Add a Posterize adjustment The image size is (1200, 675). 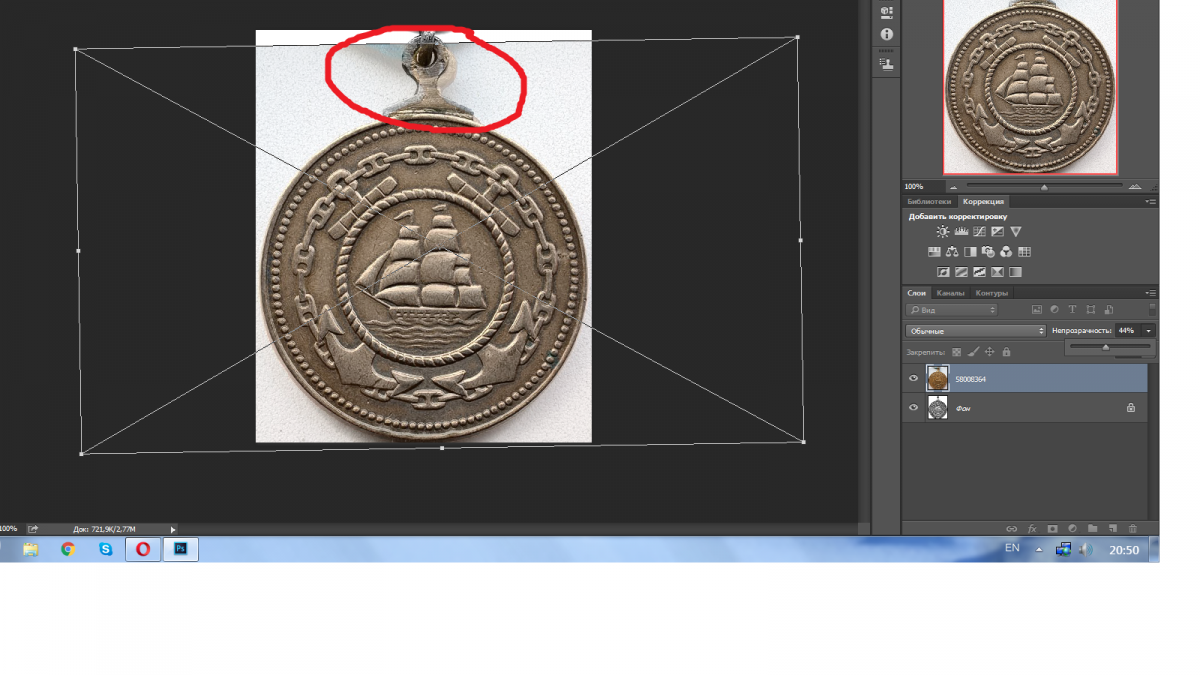[961, 272]
